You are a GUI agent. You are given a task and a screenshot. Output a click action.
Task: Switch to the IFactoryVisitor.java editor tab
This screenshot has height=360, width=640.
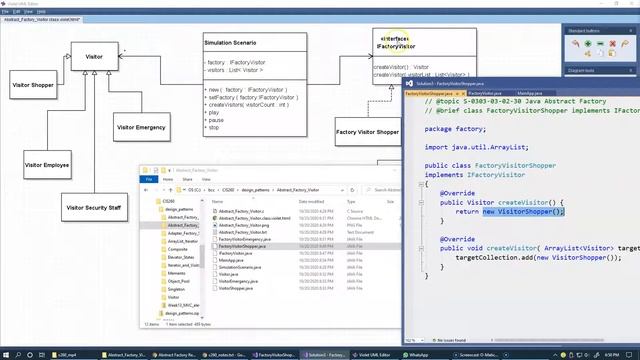pyautogui.click(x=485, y=93)
